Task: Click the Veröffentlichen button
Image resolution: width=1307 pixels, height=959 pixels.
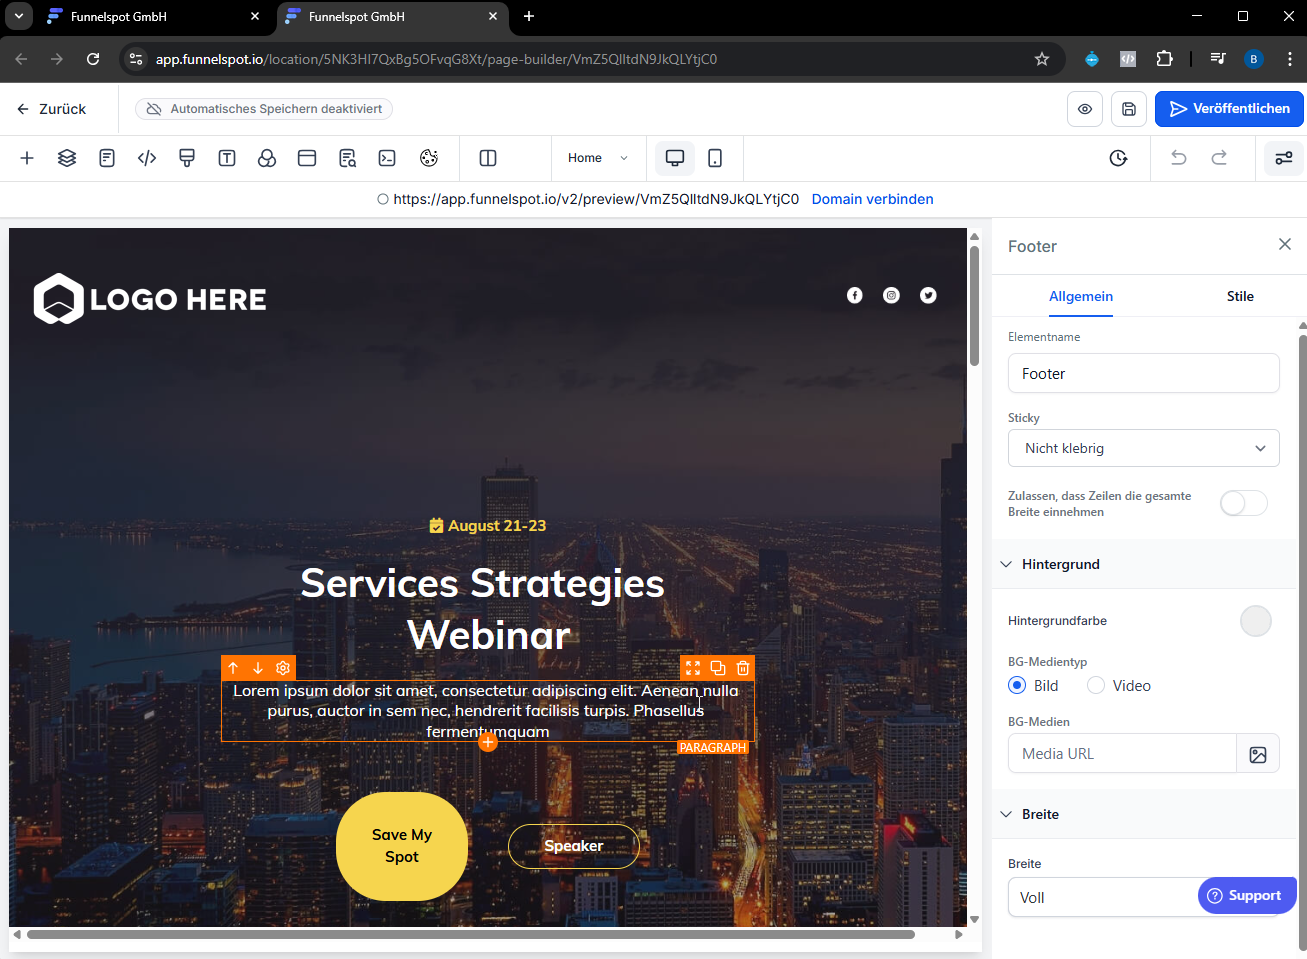Action: 1229,109
